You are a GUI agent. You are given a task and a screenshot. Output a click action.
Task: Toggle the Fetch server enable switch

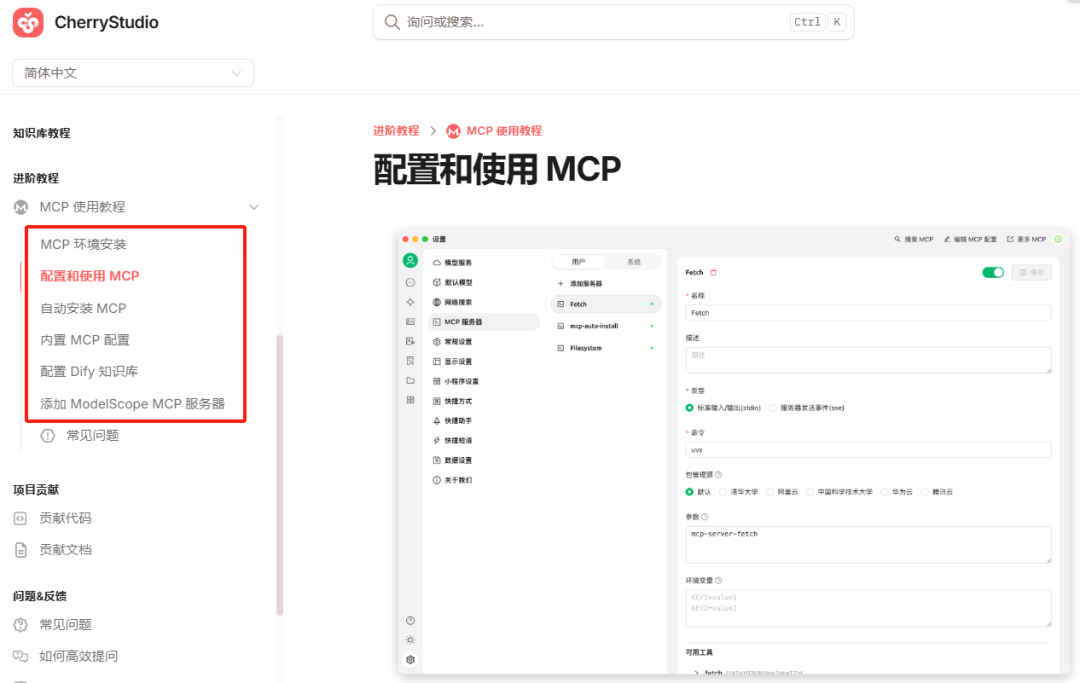(993, 273)
